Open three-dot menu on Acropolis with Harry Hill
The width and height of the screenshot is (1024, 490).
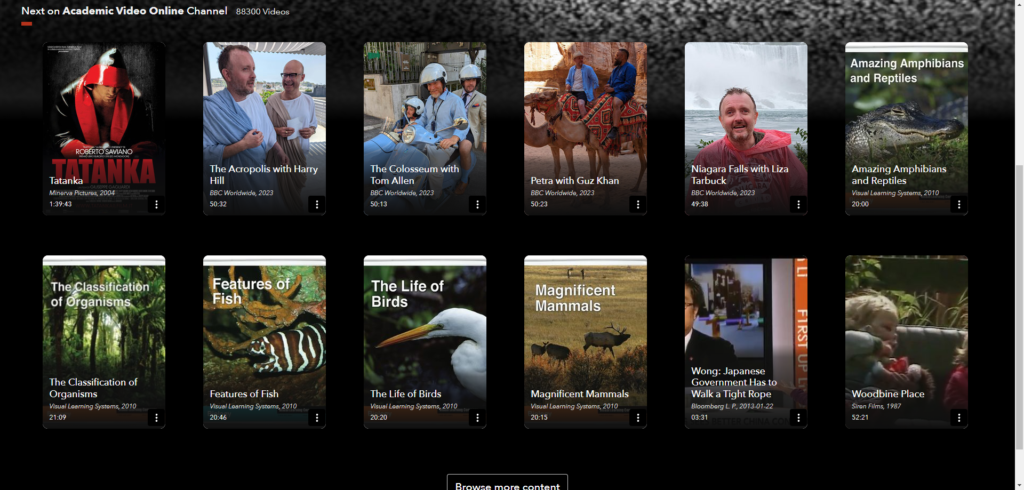click(317, 204)
